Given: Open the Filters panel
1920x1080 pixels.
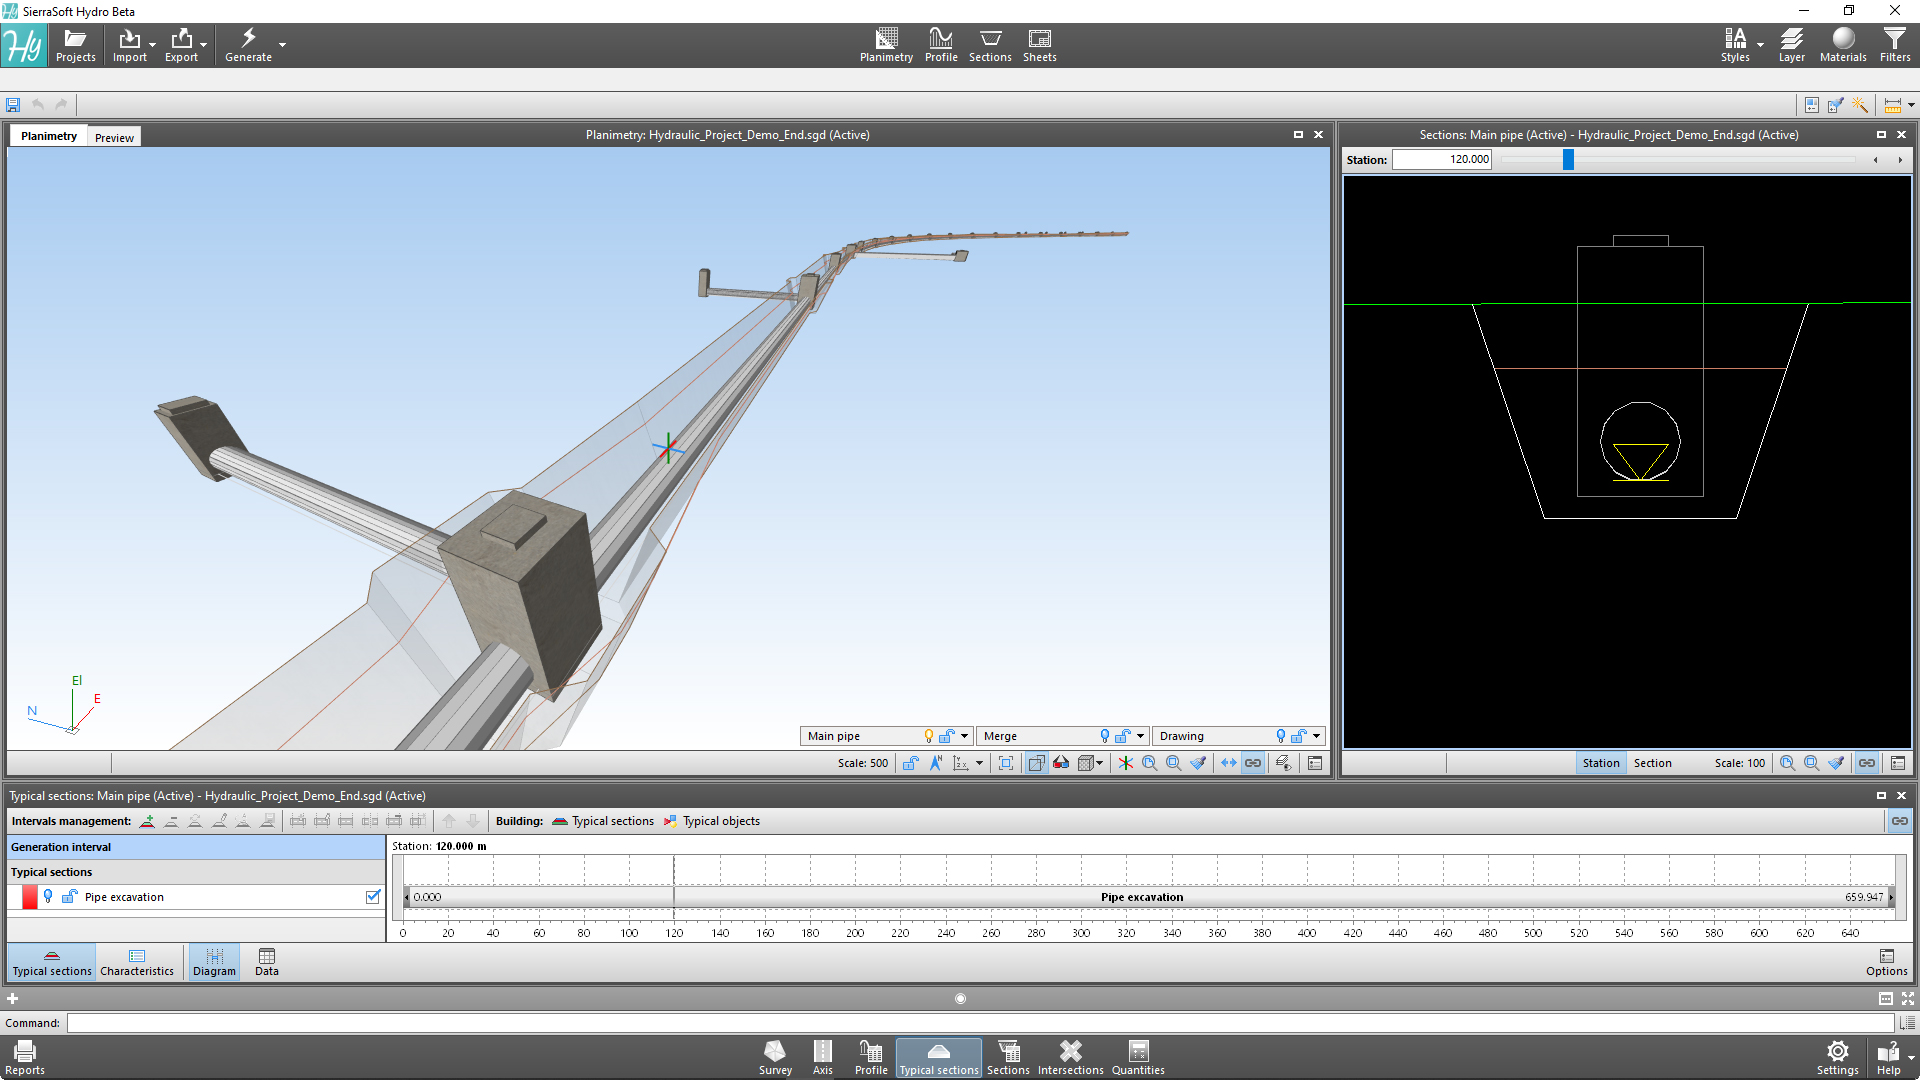Looking at the screenshot, I should tap(1894, 44).
